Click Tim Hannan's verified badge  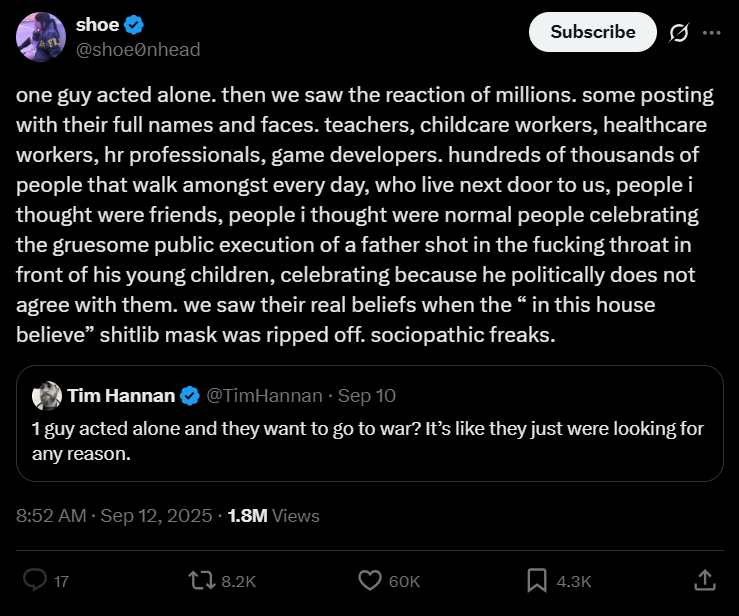[x=188, y=396]
